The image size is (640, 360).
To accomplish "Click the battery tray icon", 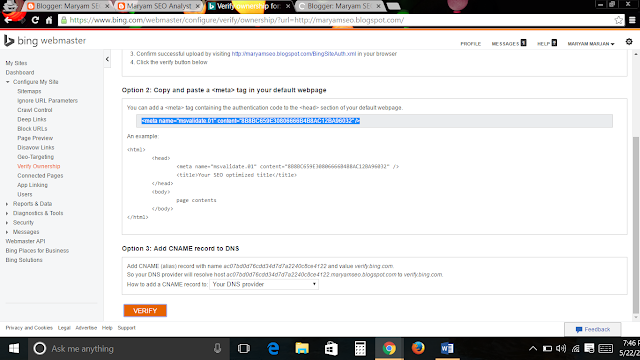I will point(547,349).
